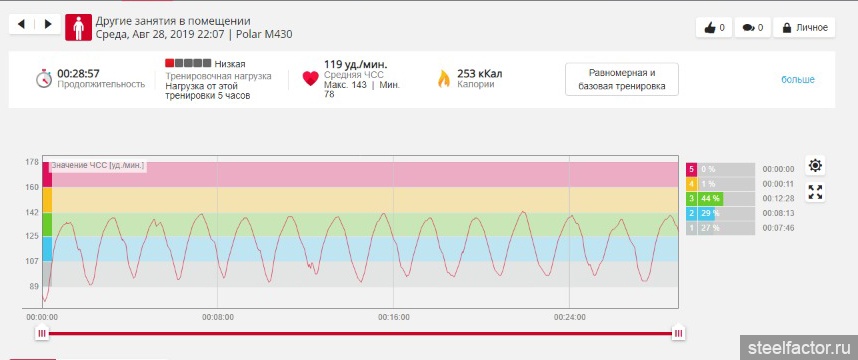The height and width of the screenshot is (360, 858).
Task: Click the 178 heart rate axis label
Action: point(32,162)
